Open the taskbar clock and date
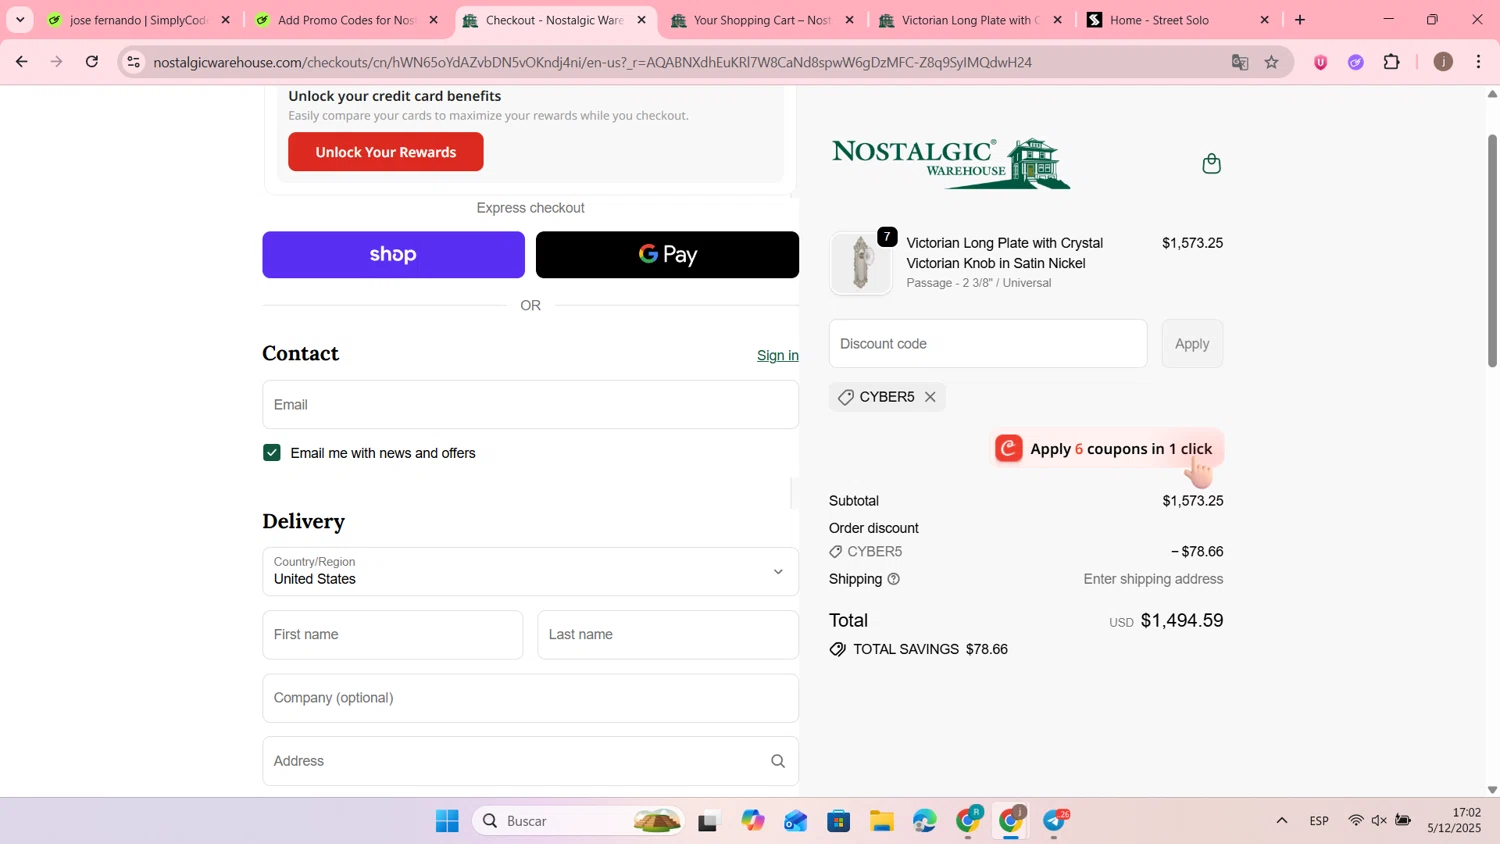This screenshot has height=844, width=1500. 1453,821
